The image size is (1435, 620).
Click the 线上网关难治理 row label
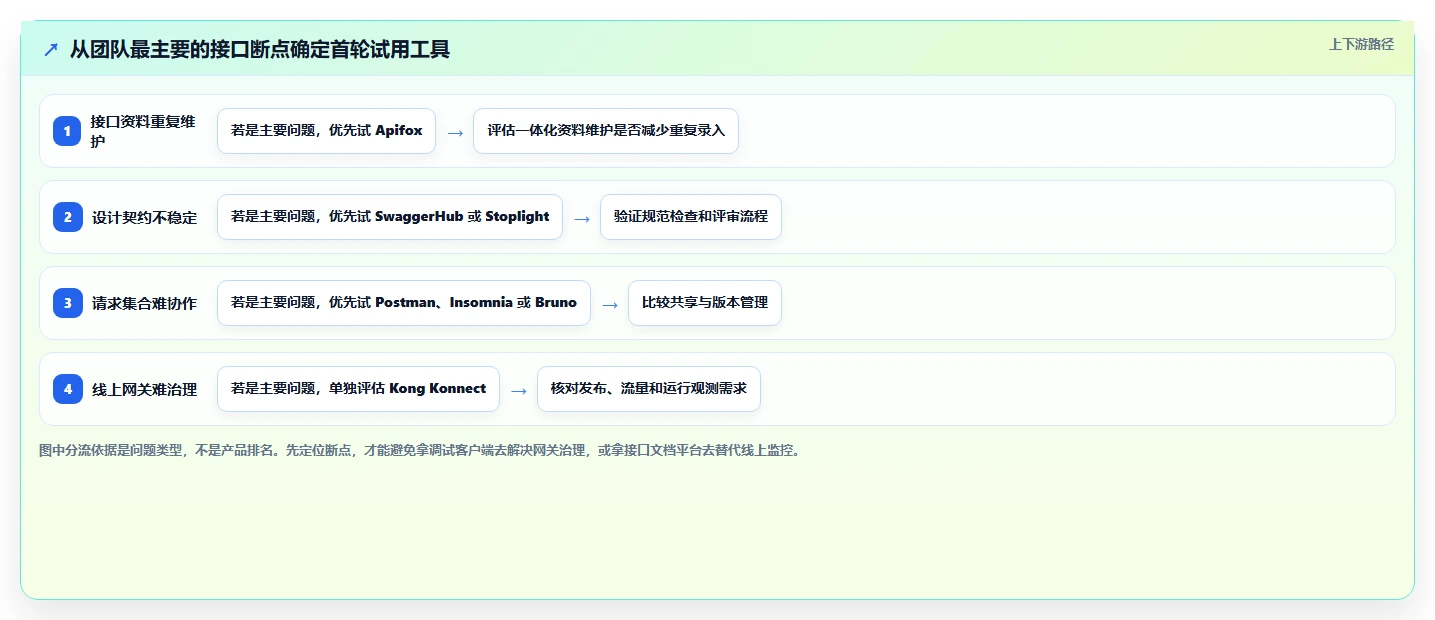[x=145, y=389]
